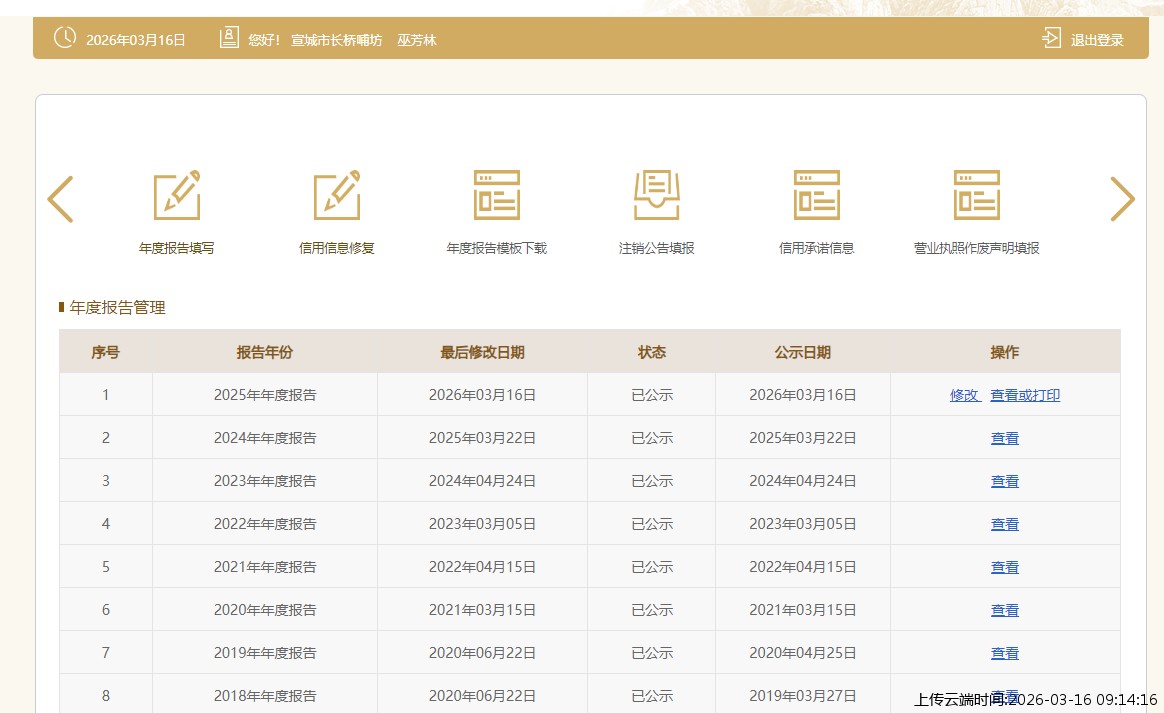Click the 年度报告模板下载 icon

(x=497, y=195)
